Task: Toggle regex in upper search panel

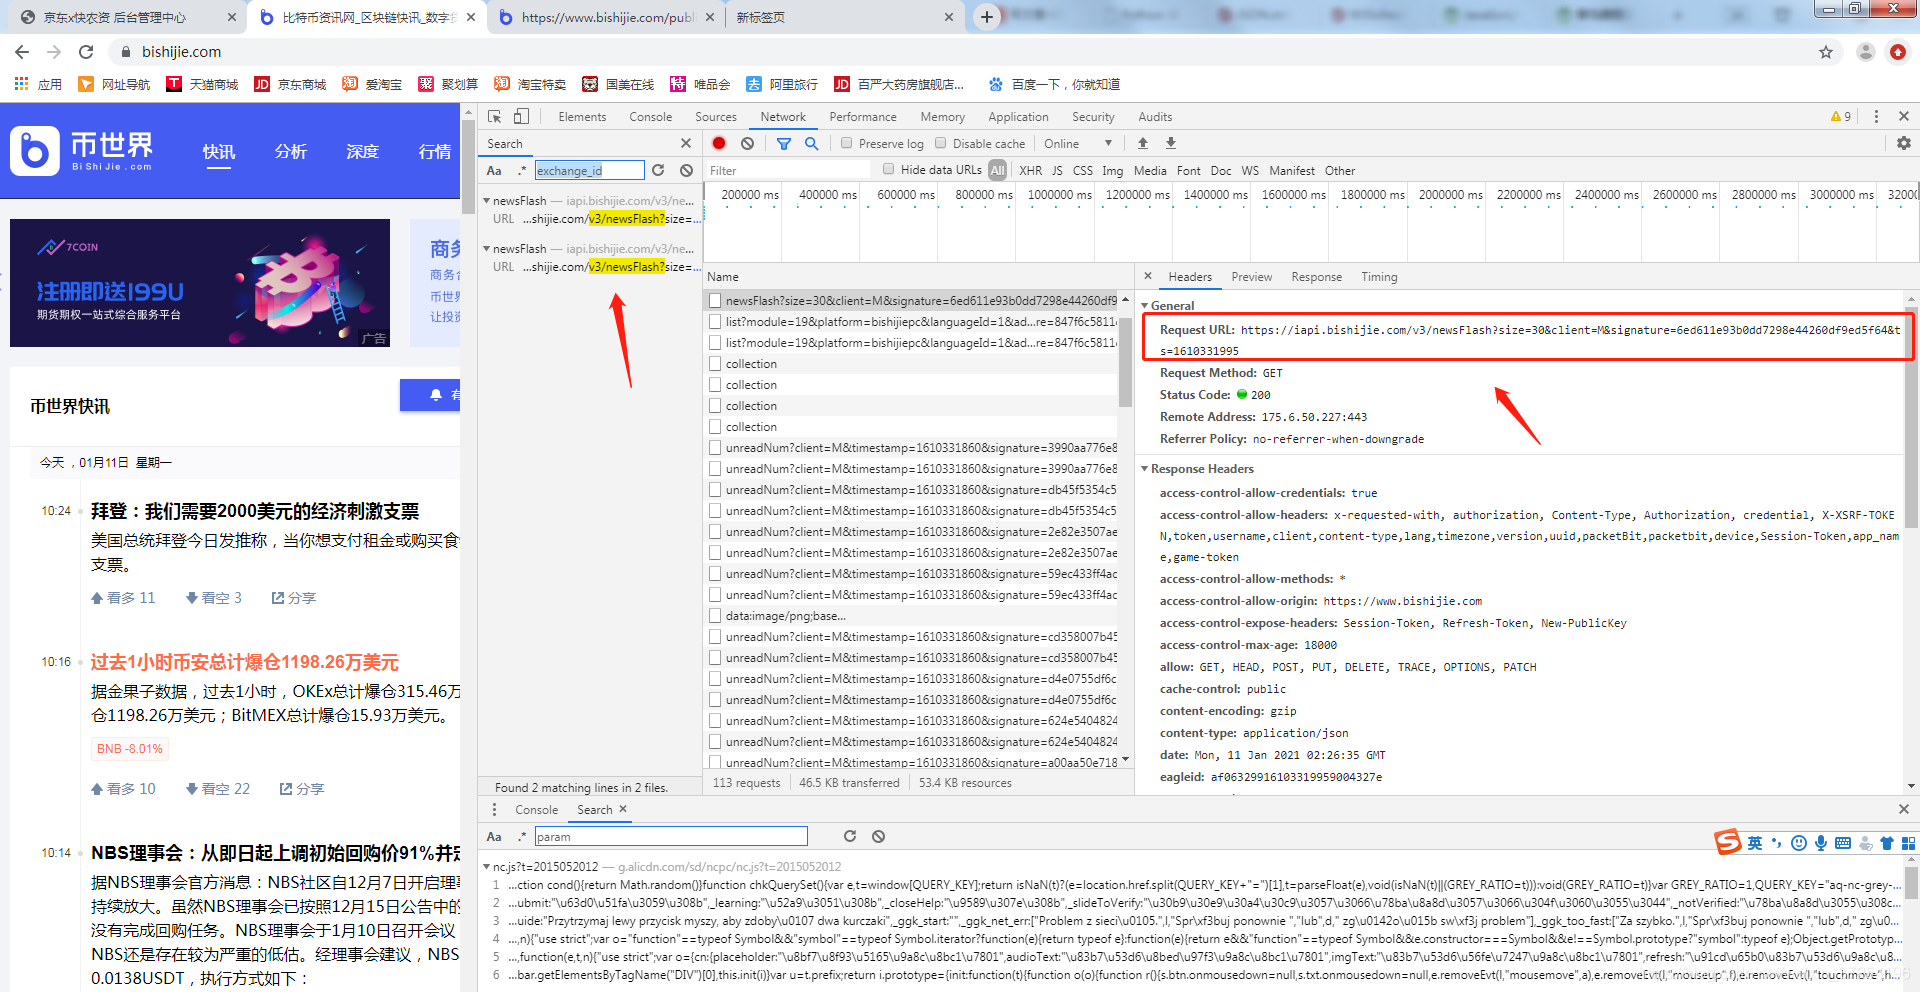Action: (521, 171)
